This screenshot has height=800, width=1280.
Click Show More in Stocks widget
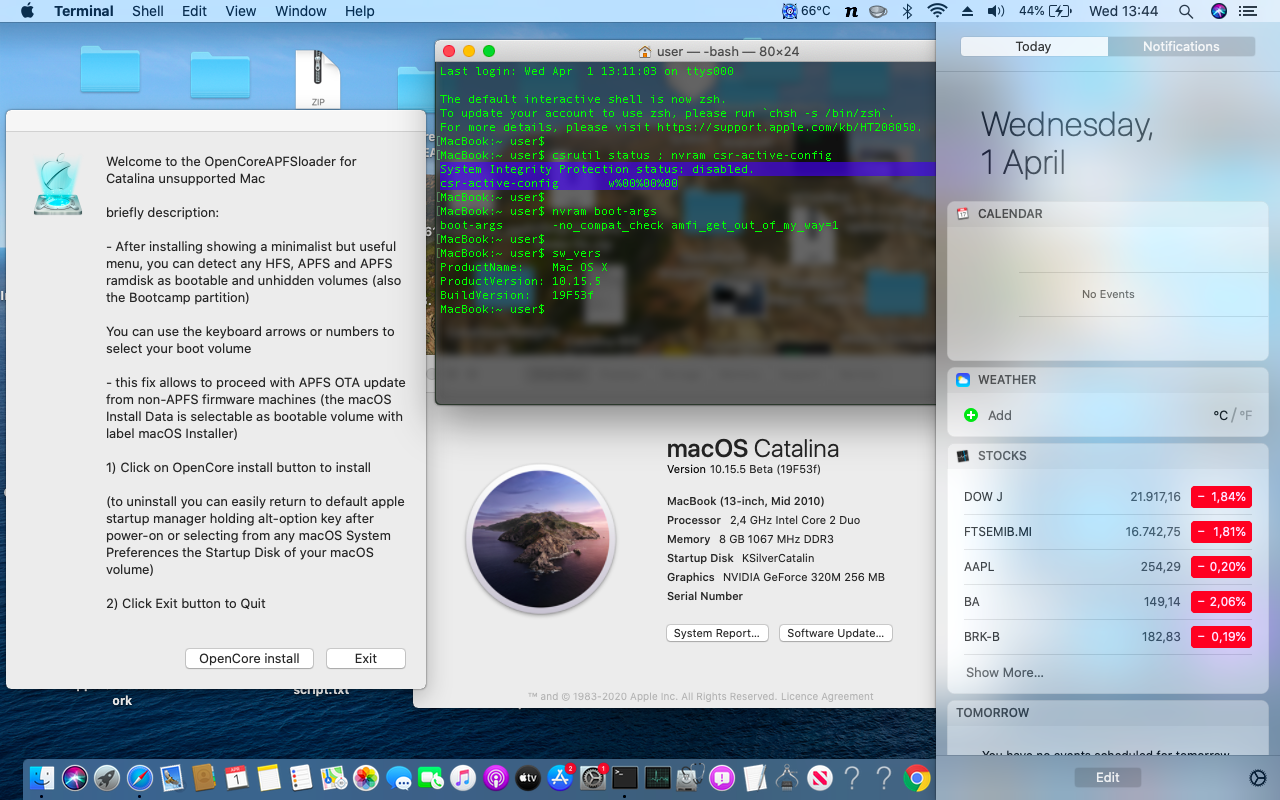1004,672
